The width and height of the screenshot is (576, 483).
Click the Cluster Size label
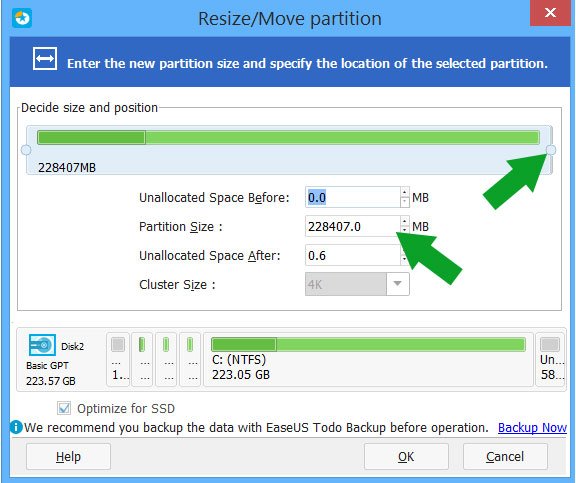[177, 285]
